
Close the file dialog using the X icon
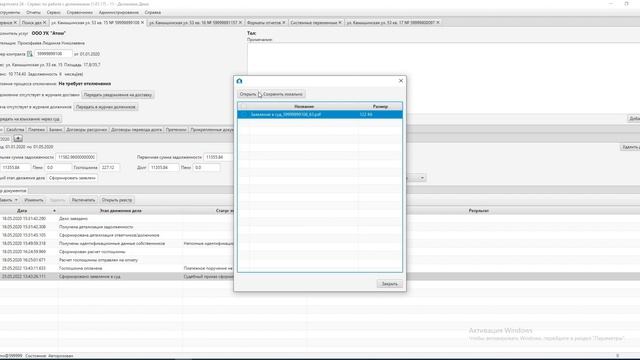pyautogui.click(x=401, y=81)
